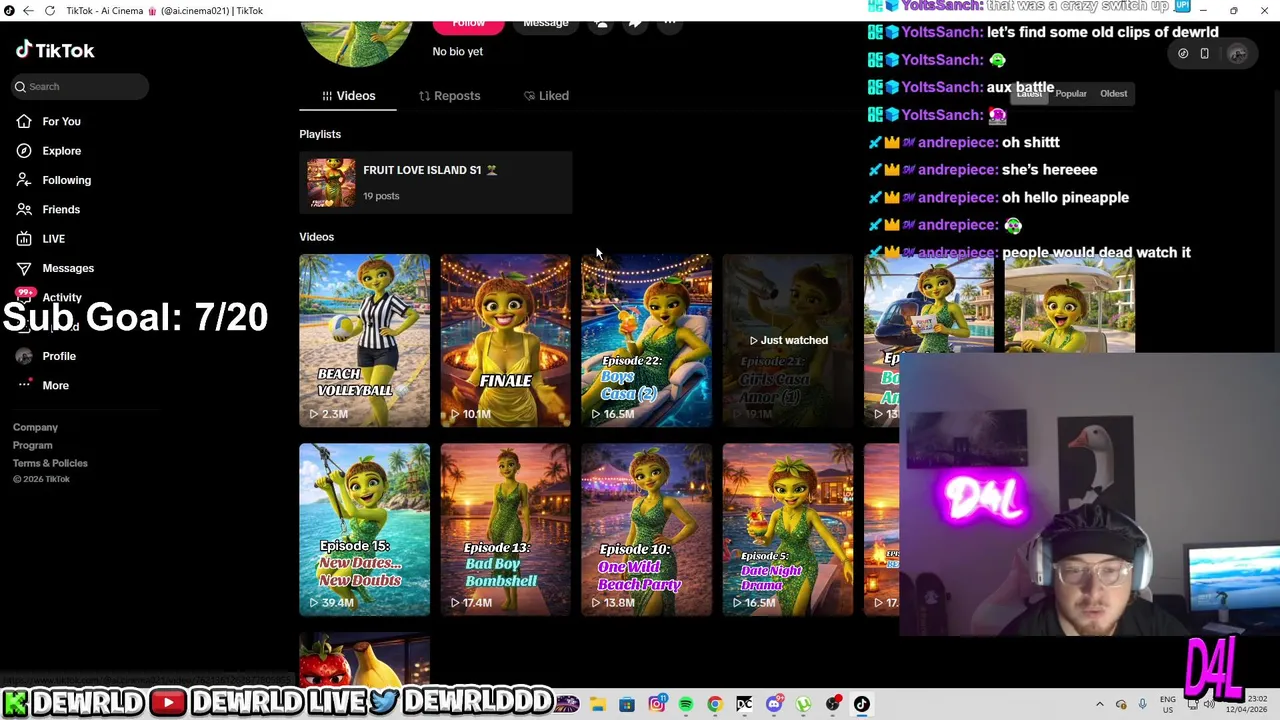This screenshot has width=1280, height=720.
Task: Show hidden system tray icons
Action: tap(1099, 704)
